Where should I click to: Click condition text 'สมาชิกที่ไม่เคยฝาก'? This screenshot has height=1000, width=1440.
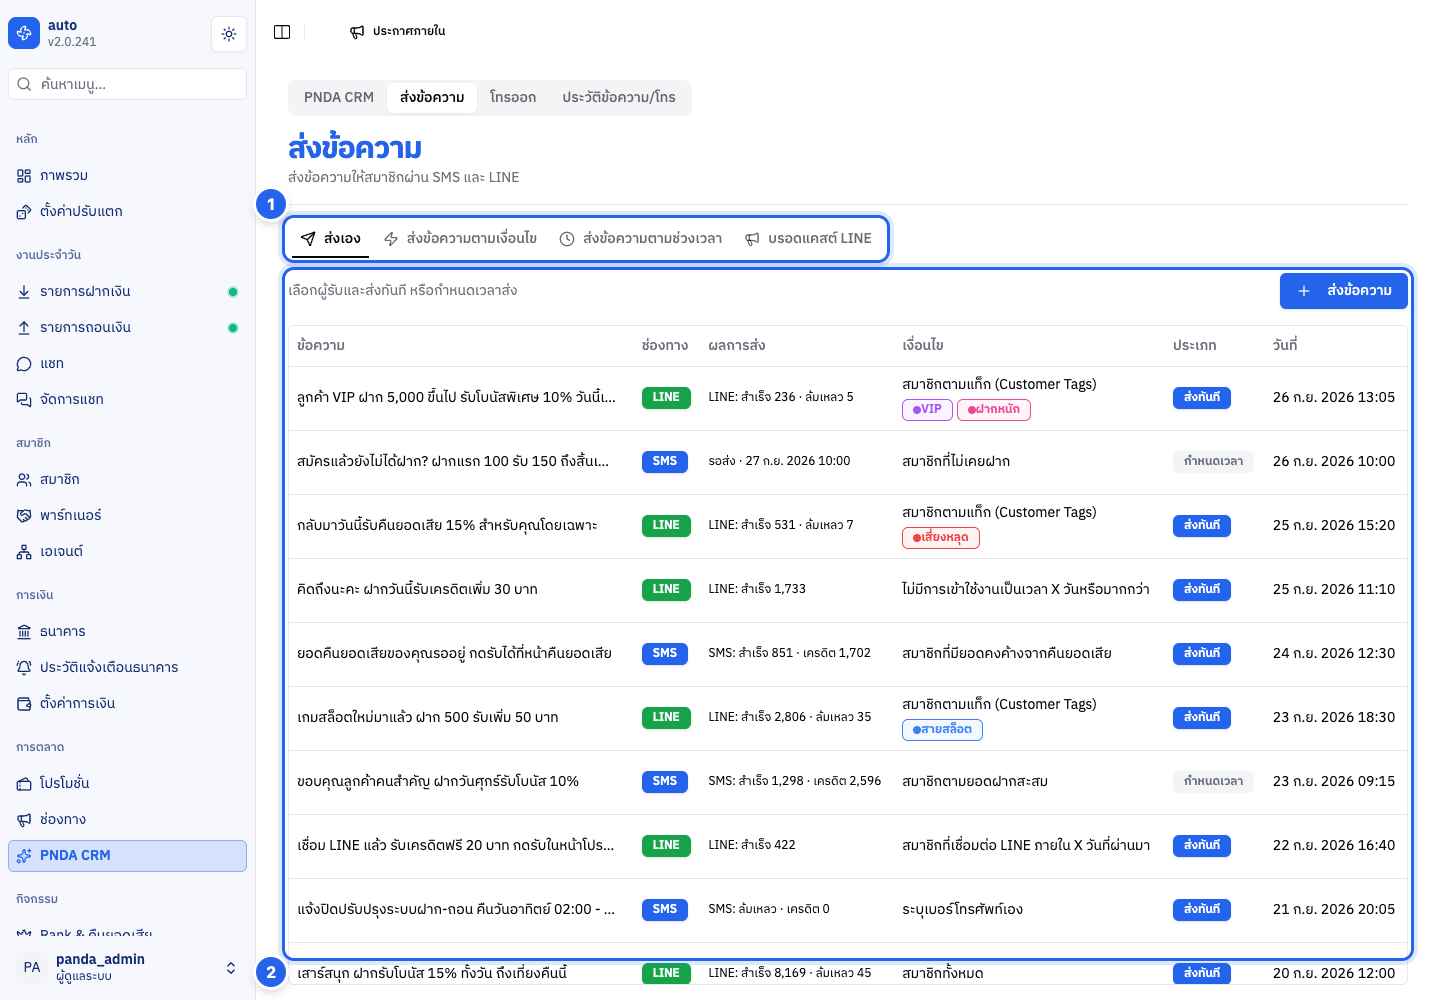956,462
